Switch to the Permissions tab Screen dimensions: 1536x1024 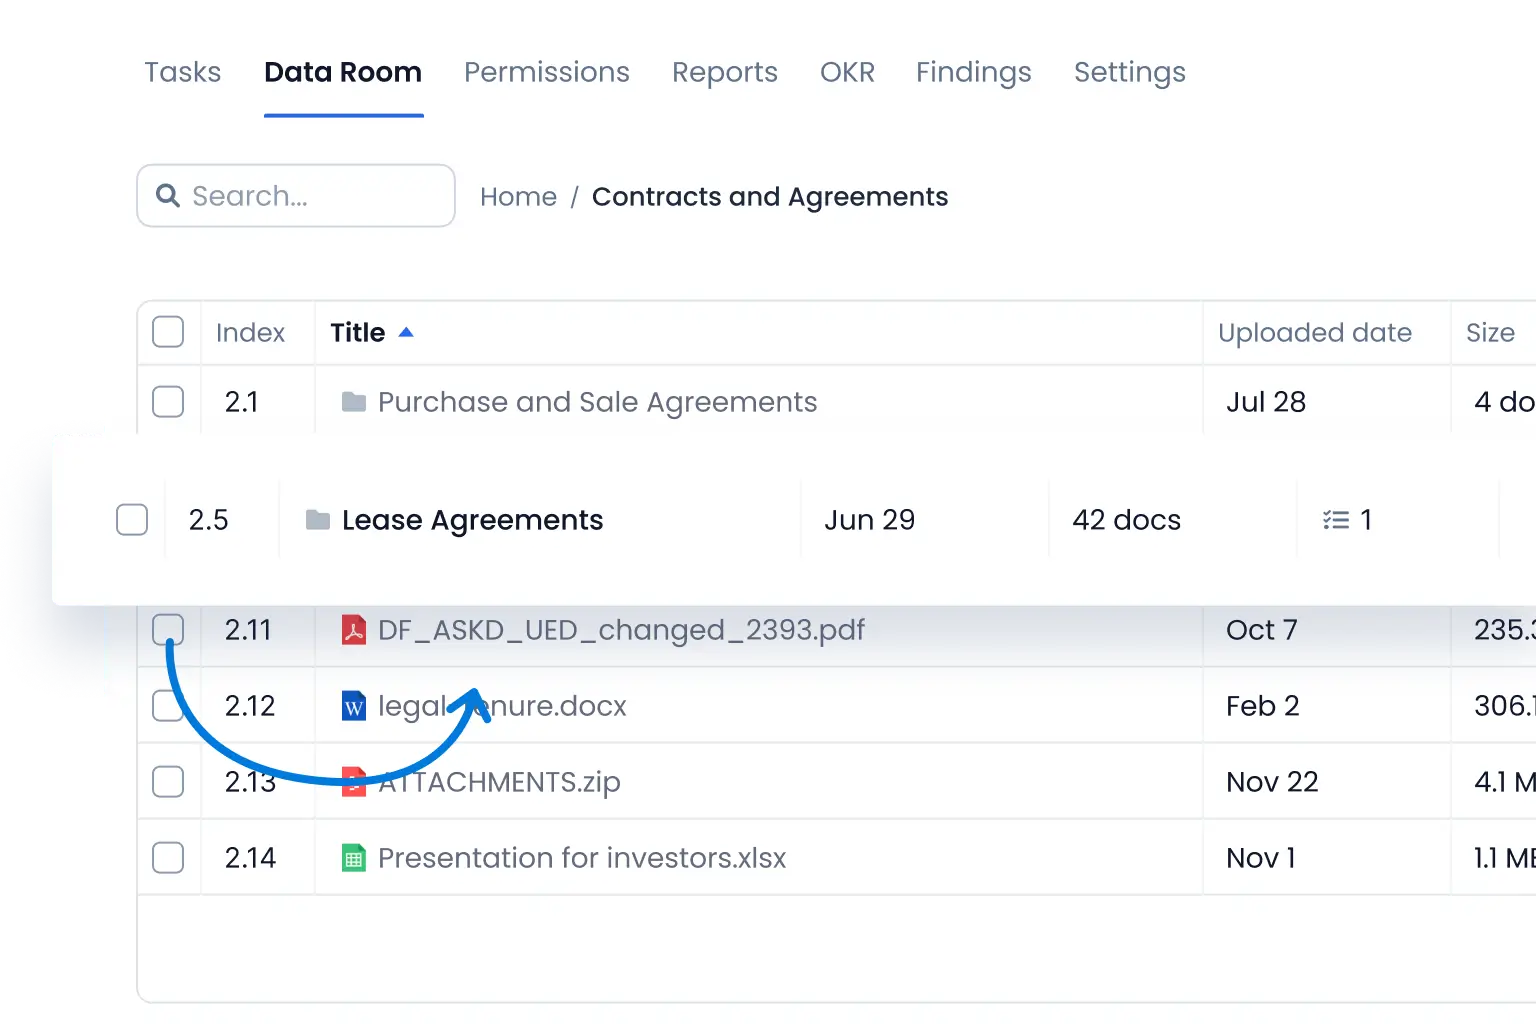[546, 72]
